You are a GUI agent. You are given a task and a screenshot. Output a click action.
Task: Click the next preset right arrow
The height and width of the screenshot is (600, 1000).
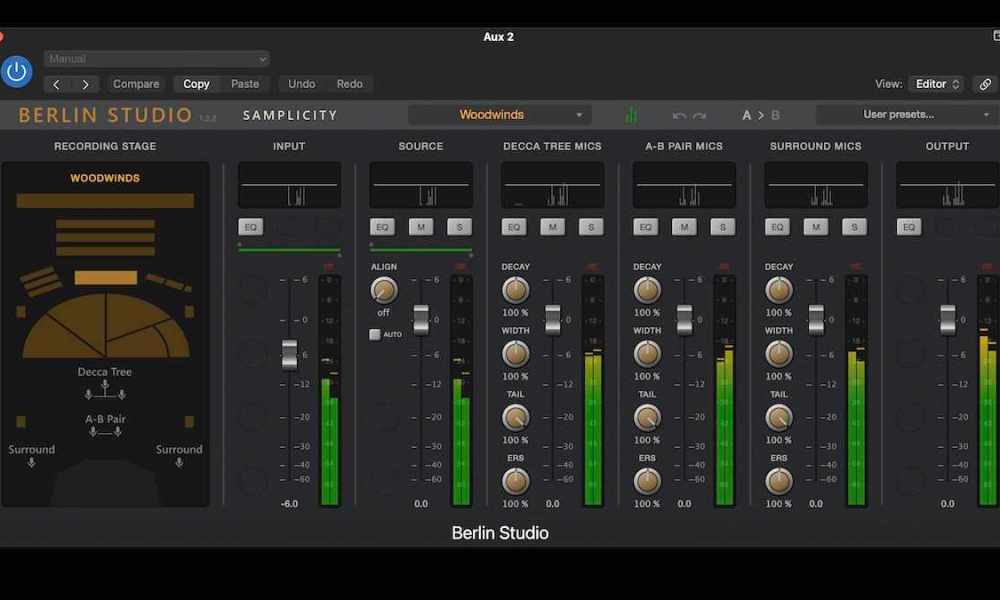pos(86,85)
